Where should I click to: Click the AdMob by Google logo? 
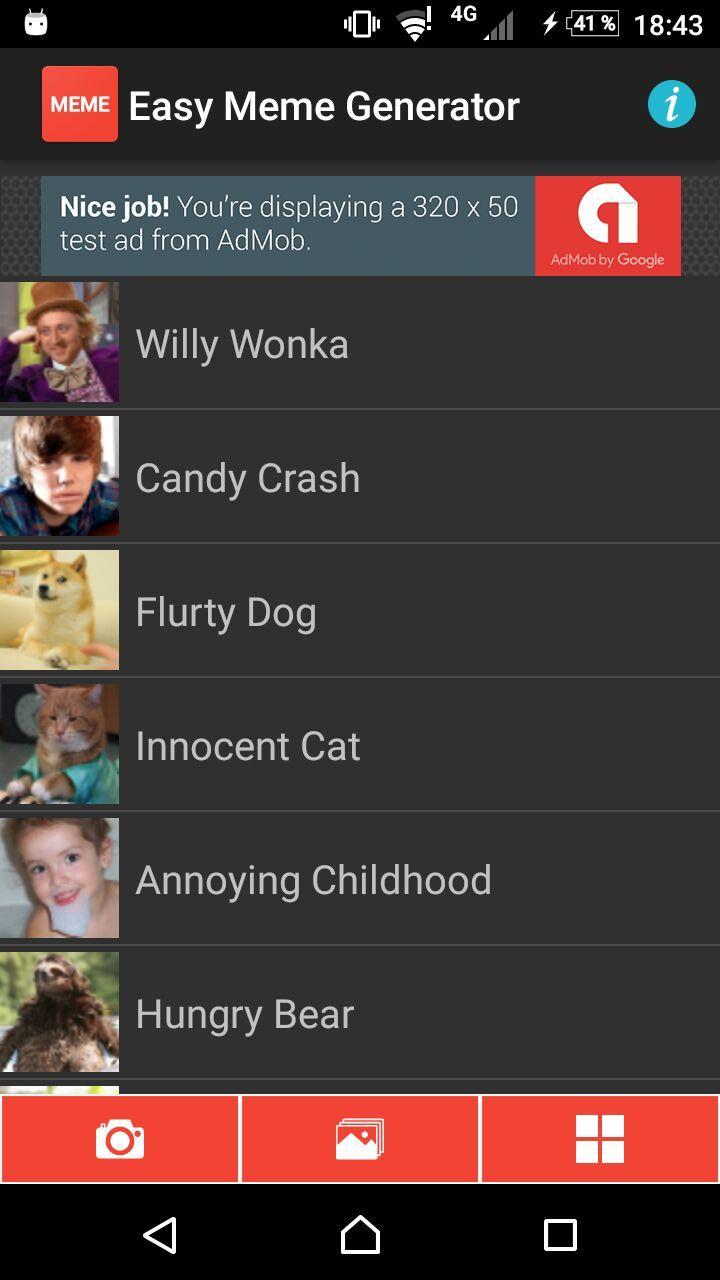tap(608, 226)
